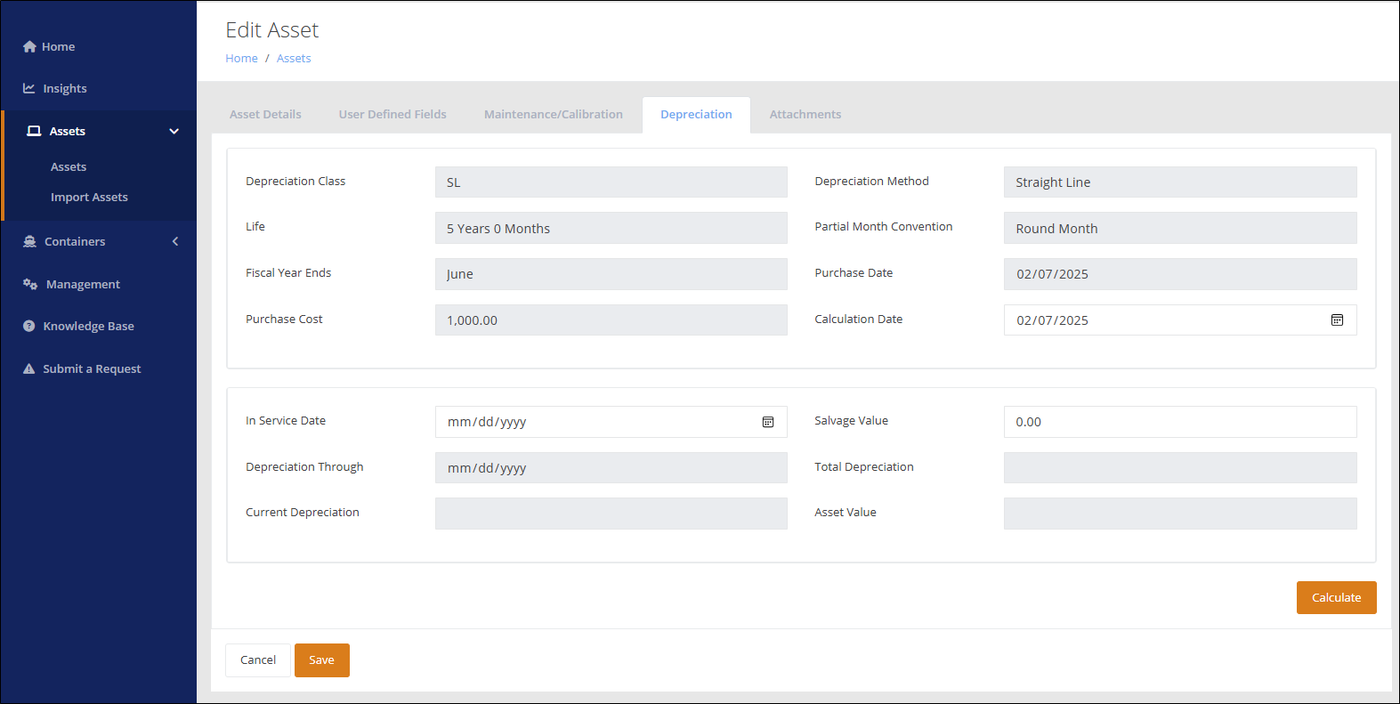Click the Depreciation Class field showing SL
The height and width of the screenshot is (704, 1400).
[611, 182]
